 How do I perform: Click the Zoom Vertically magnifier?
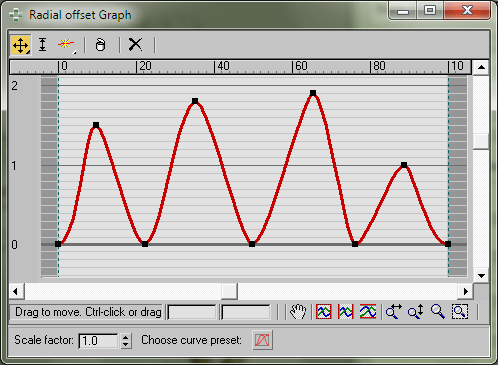[x=416, y=312]
